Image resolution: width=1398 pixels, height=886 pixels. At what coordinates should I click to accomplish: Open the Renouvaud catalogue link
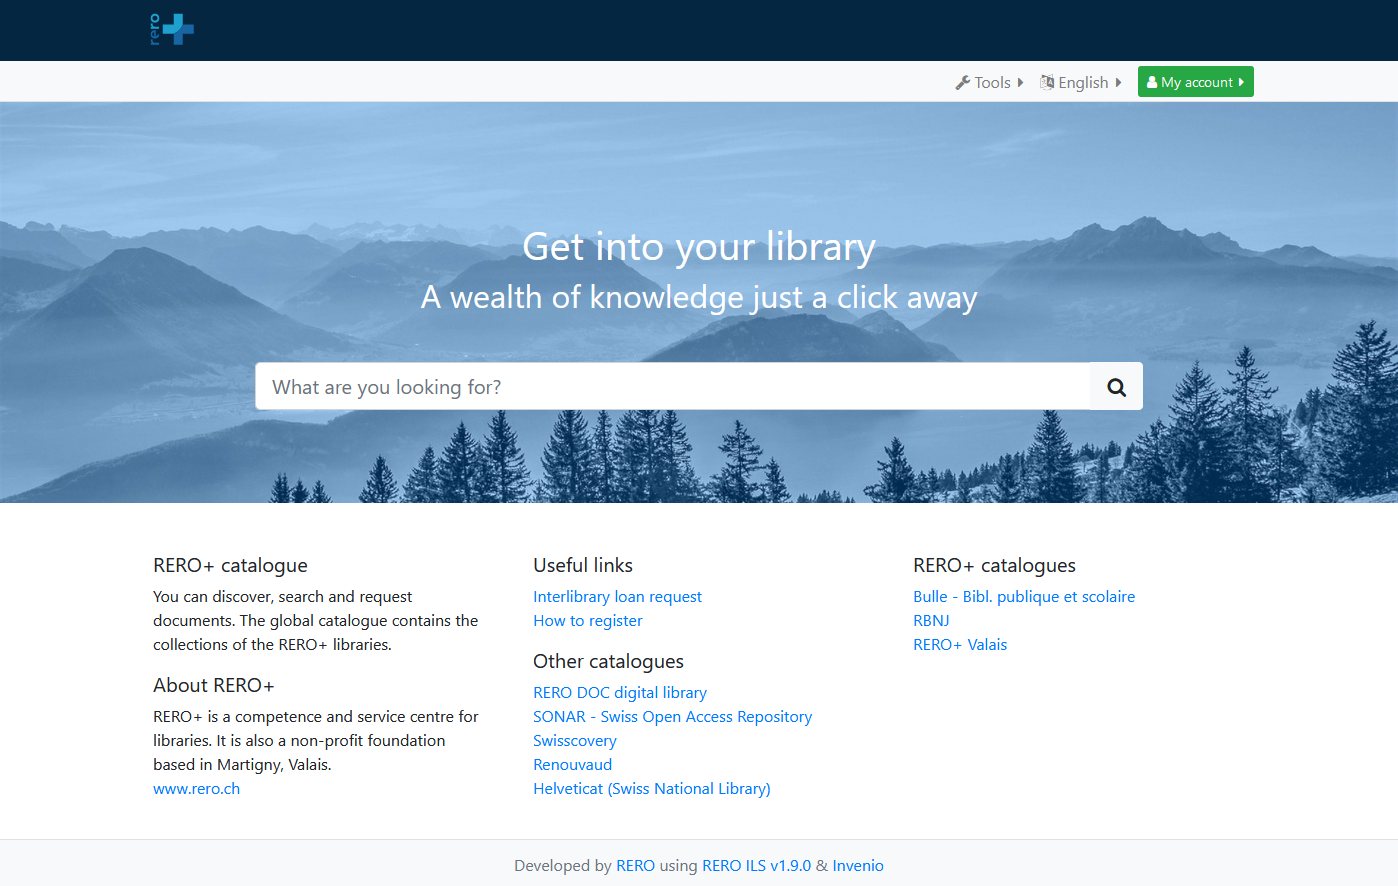[572, 765]
